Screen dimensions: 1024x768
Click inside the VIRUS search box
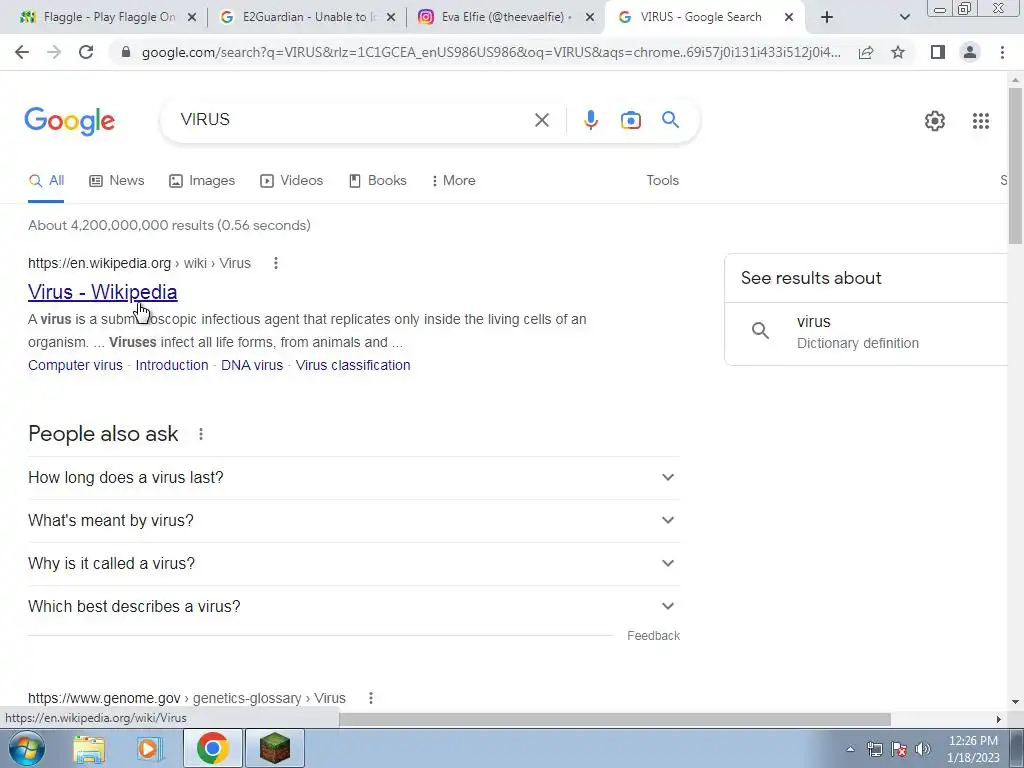pyautogui.click(x=353, y=120)
